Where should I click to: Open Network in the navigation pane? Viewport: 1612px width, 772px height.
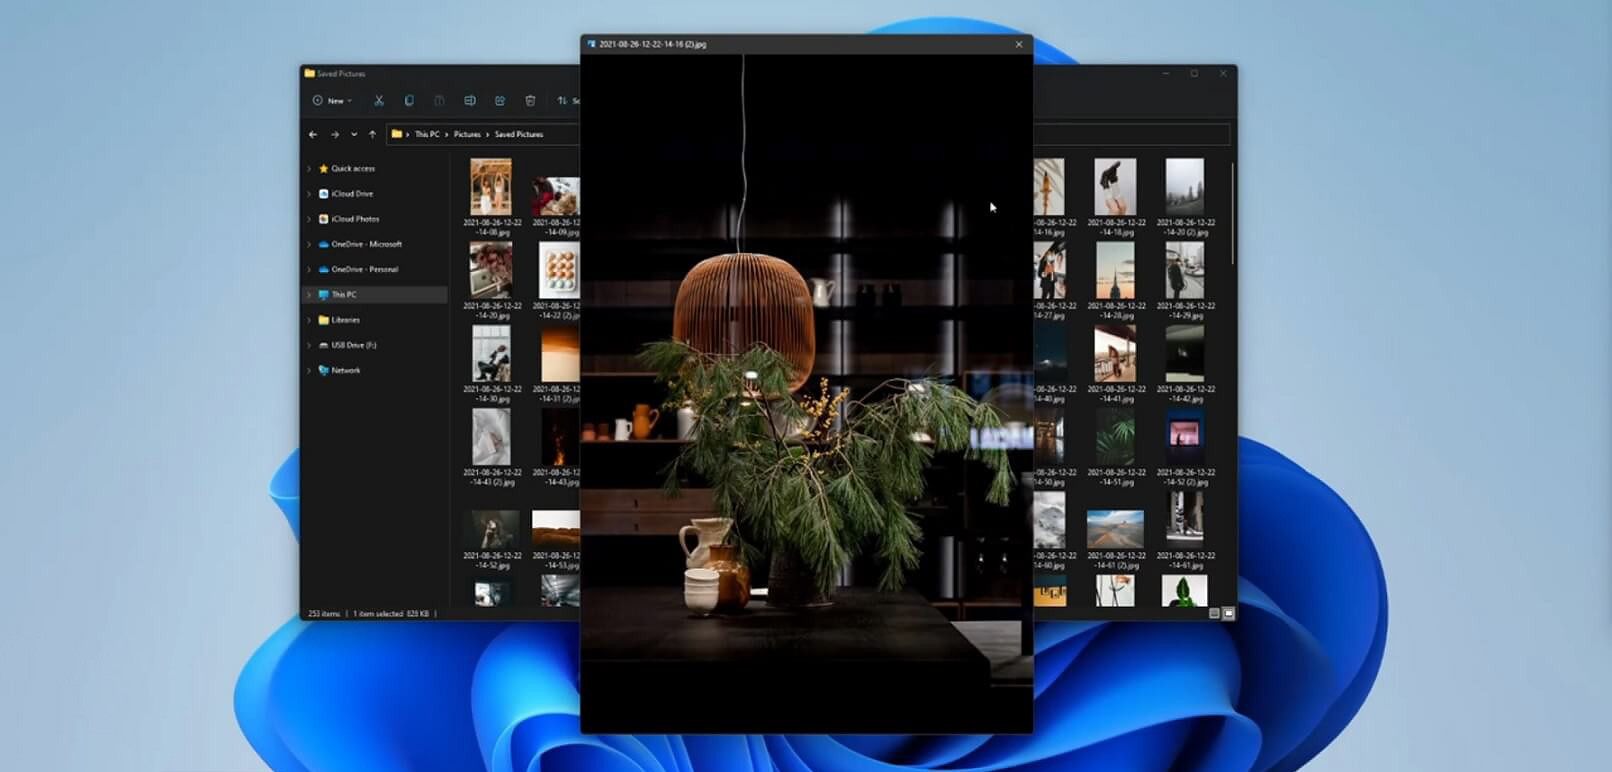(x=345, y=370)
